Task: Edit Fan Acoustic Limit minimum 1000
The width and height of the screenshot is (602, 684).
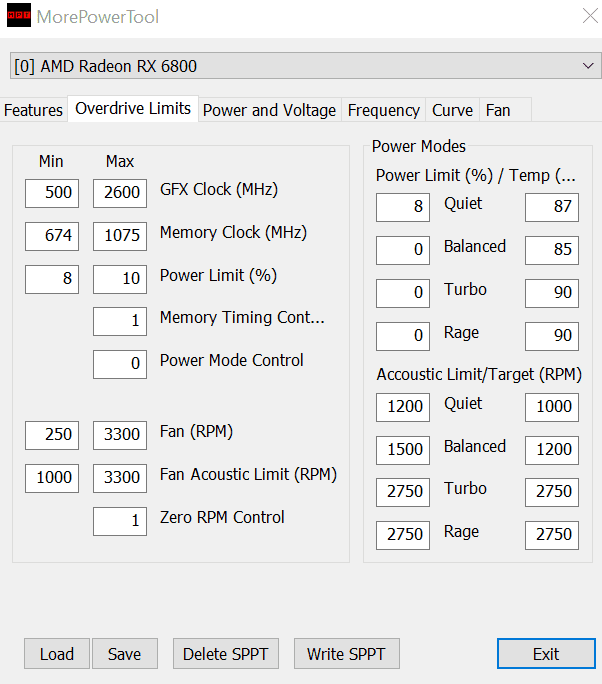Action: coord(52,478)
